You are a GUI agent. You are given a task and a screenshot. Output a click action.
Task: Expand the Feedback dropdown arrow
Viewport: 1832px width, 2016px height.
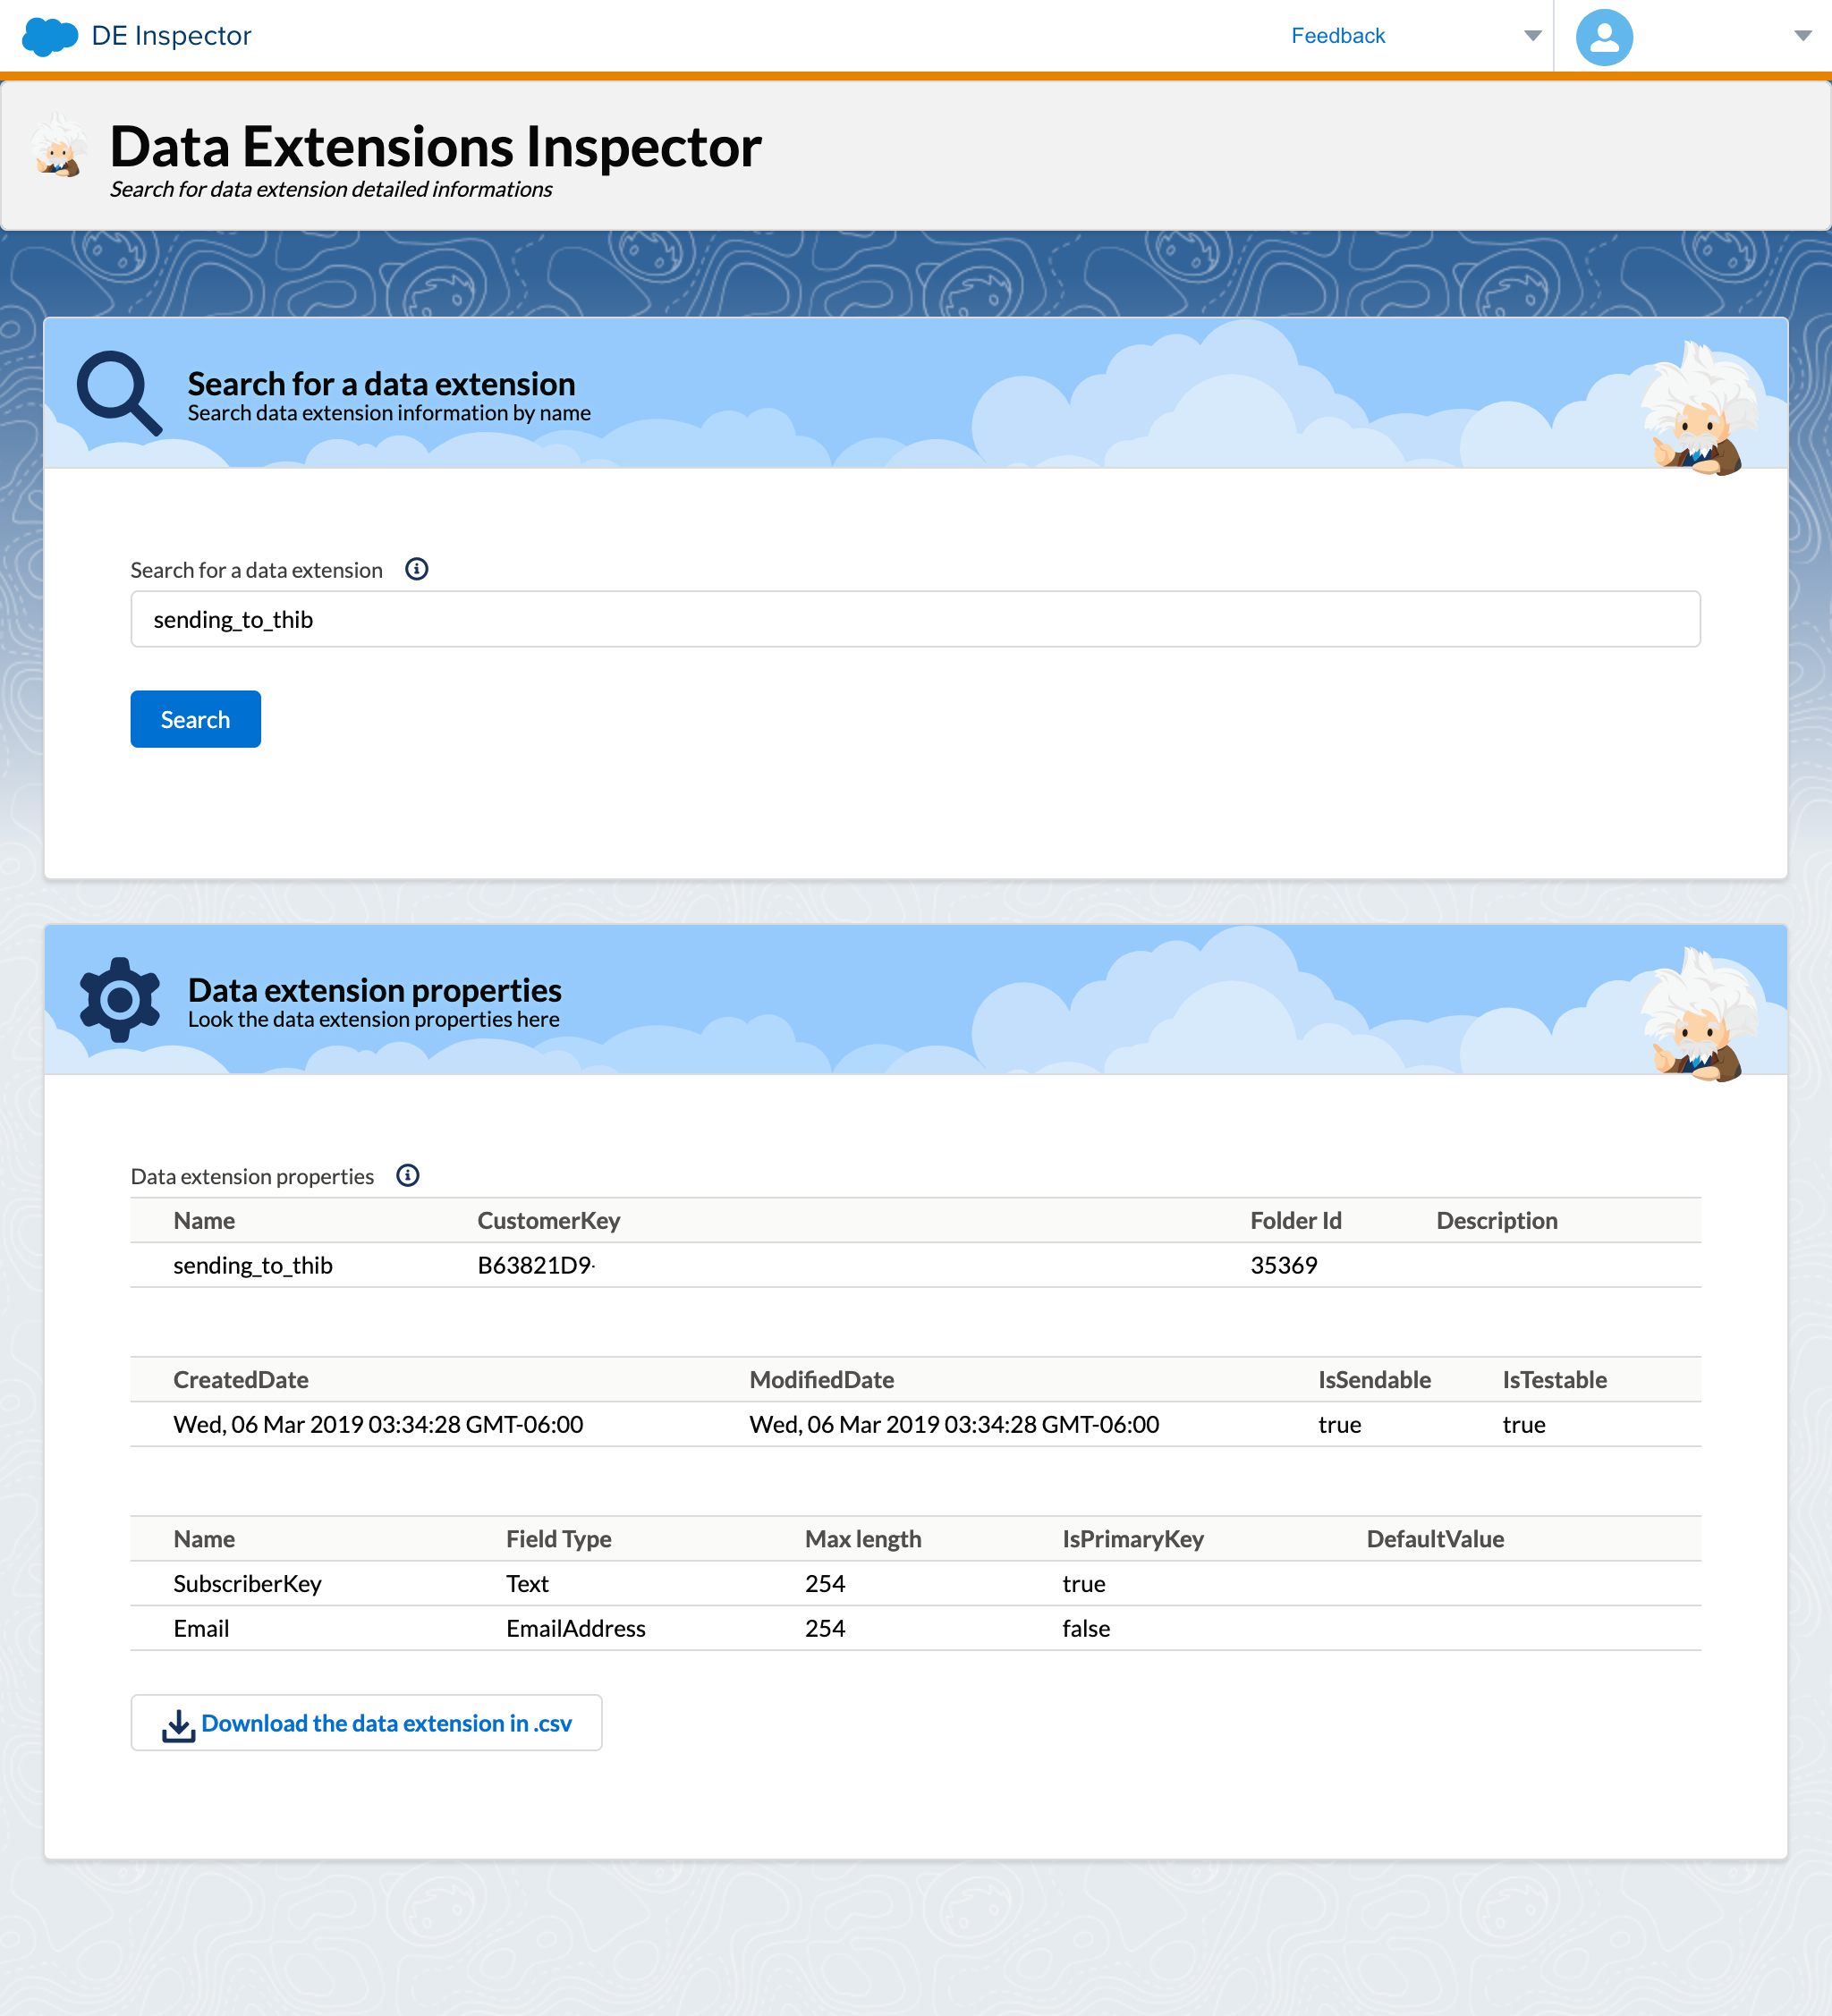pos(1532,36)
